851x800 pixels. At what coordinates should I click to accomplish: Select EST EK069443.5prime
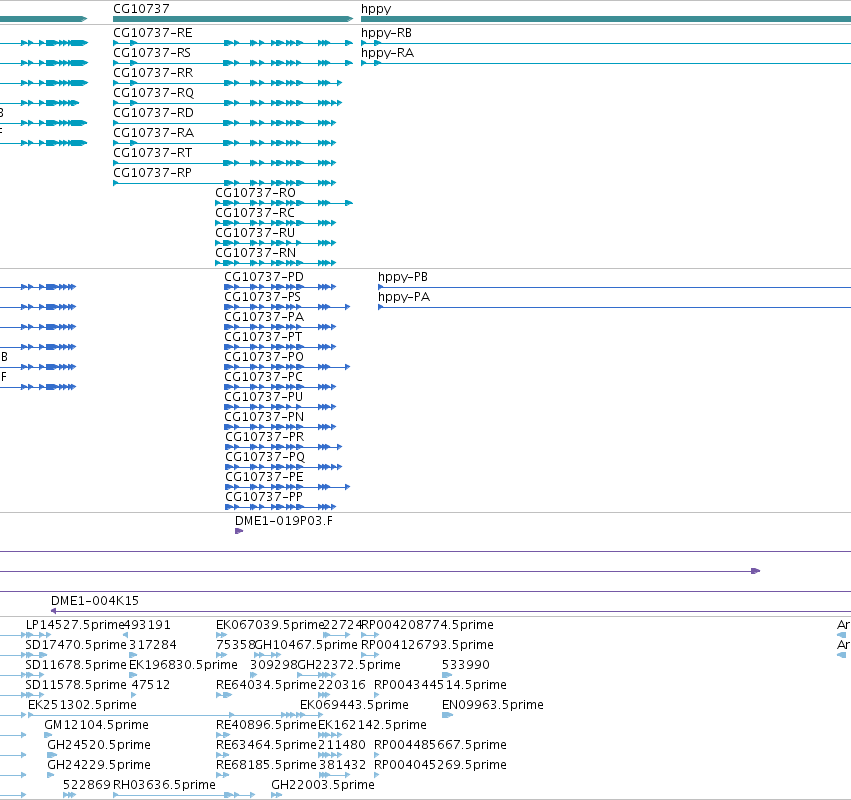(354, 705)
